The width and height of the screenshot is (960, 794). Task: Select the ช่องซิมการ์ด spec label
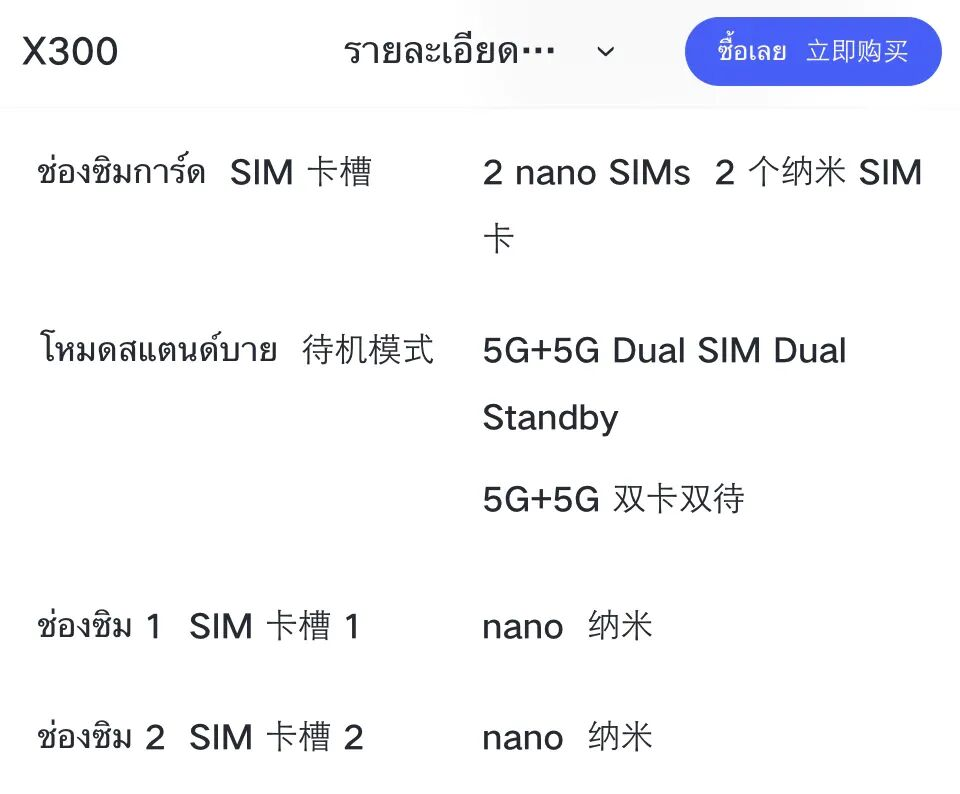click(121, 173)
